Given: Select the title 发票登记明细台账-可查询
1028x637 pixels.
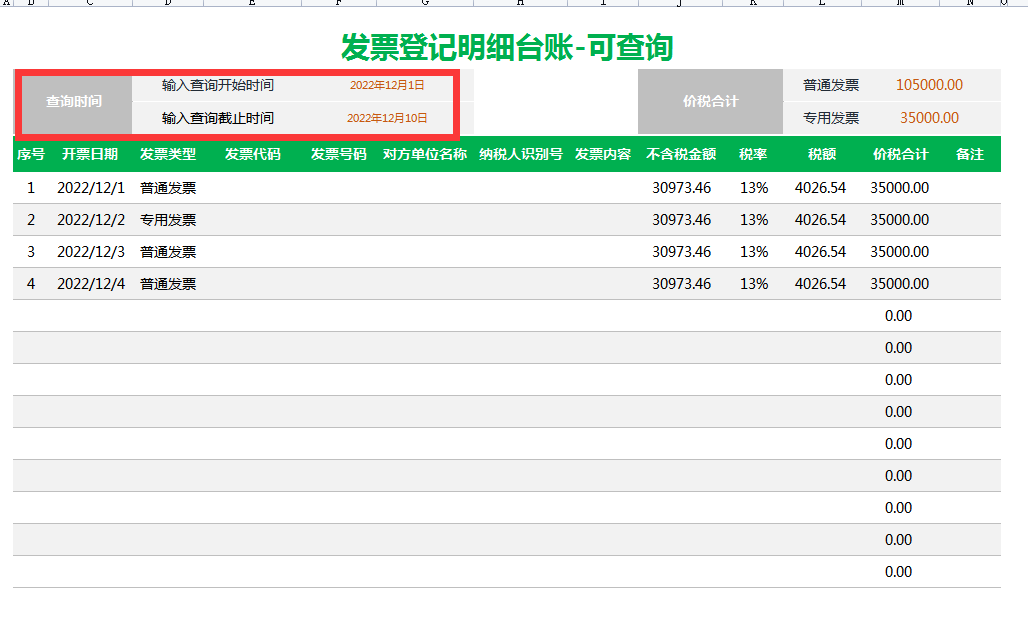Looking at the screenshot, I should tap(507, 46).
